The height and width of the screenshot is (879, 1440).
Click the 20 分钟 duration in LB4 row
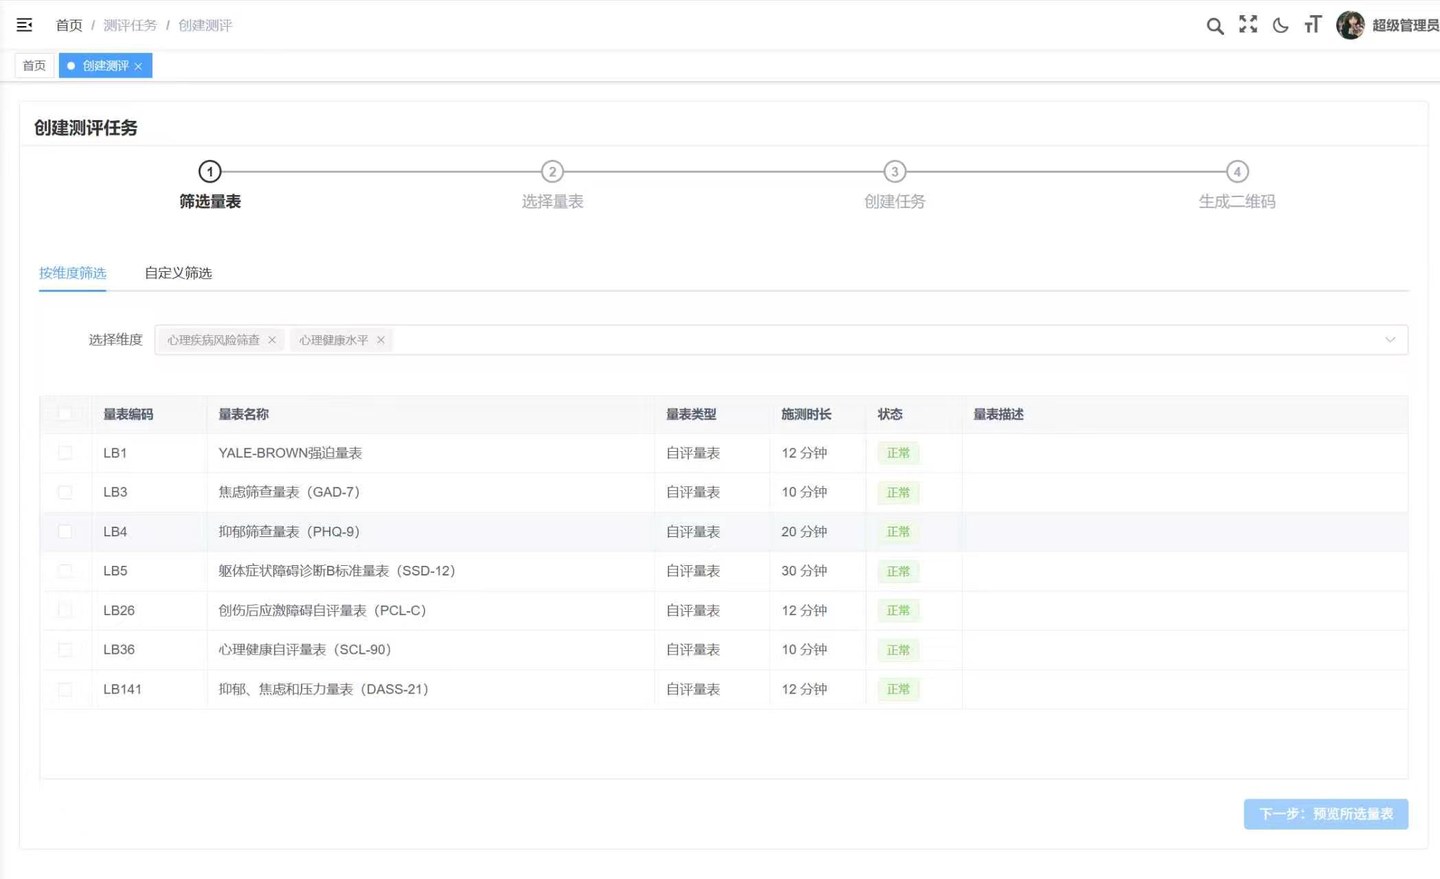(804, 532)
